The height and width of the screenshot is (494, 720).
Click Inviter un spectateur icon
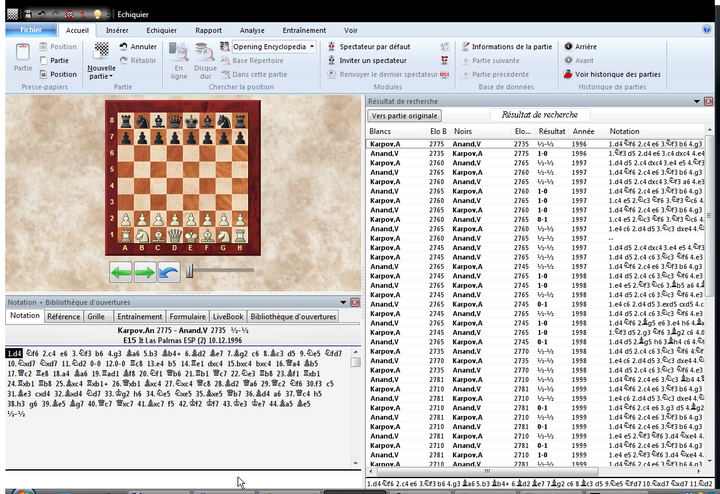coord(332,60)
